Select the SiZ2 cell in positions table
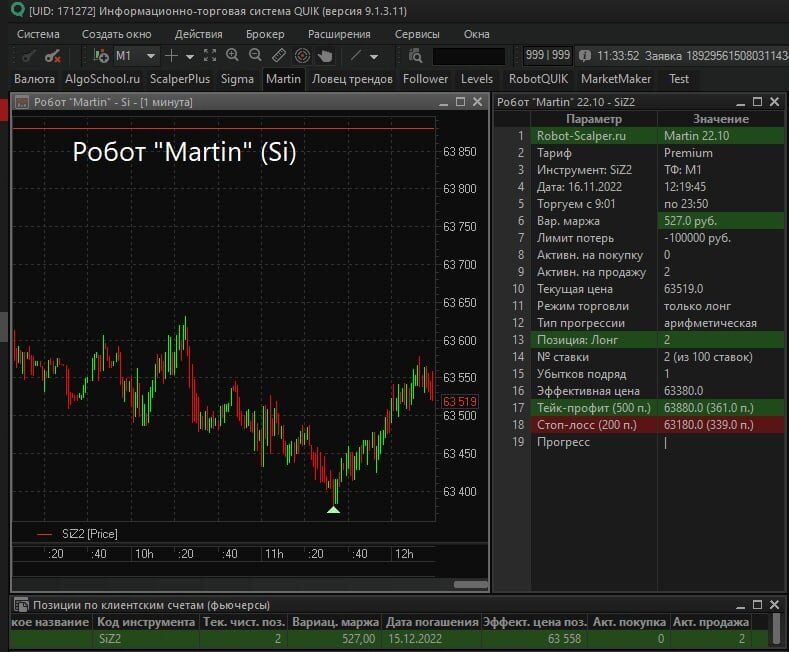 coord(146,639)
